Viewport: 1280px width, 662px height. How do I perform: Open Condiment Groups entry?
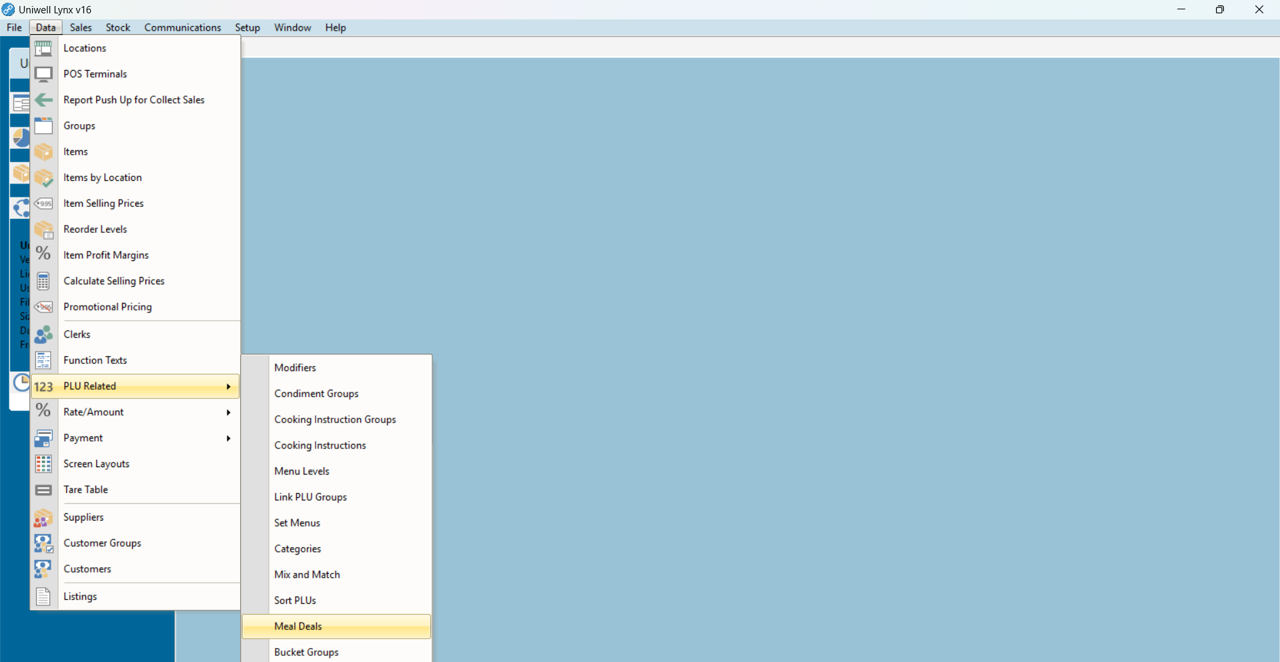coord(316,394)
